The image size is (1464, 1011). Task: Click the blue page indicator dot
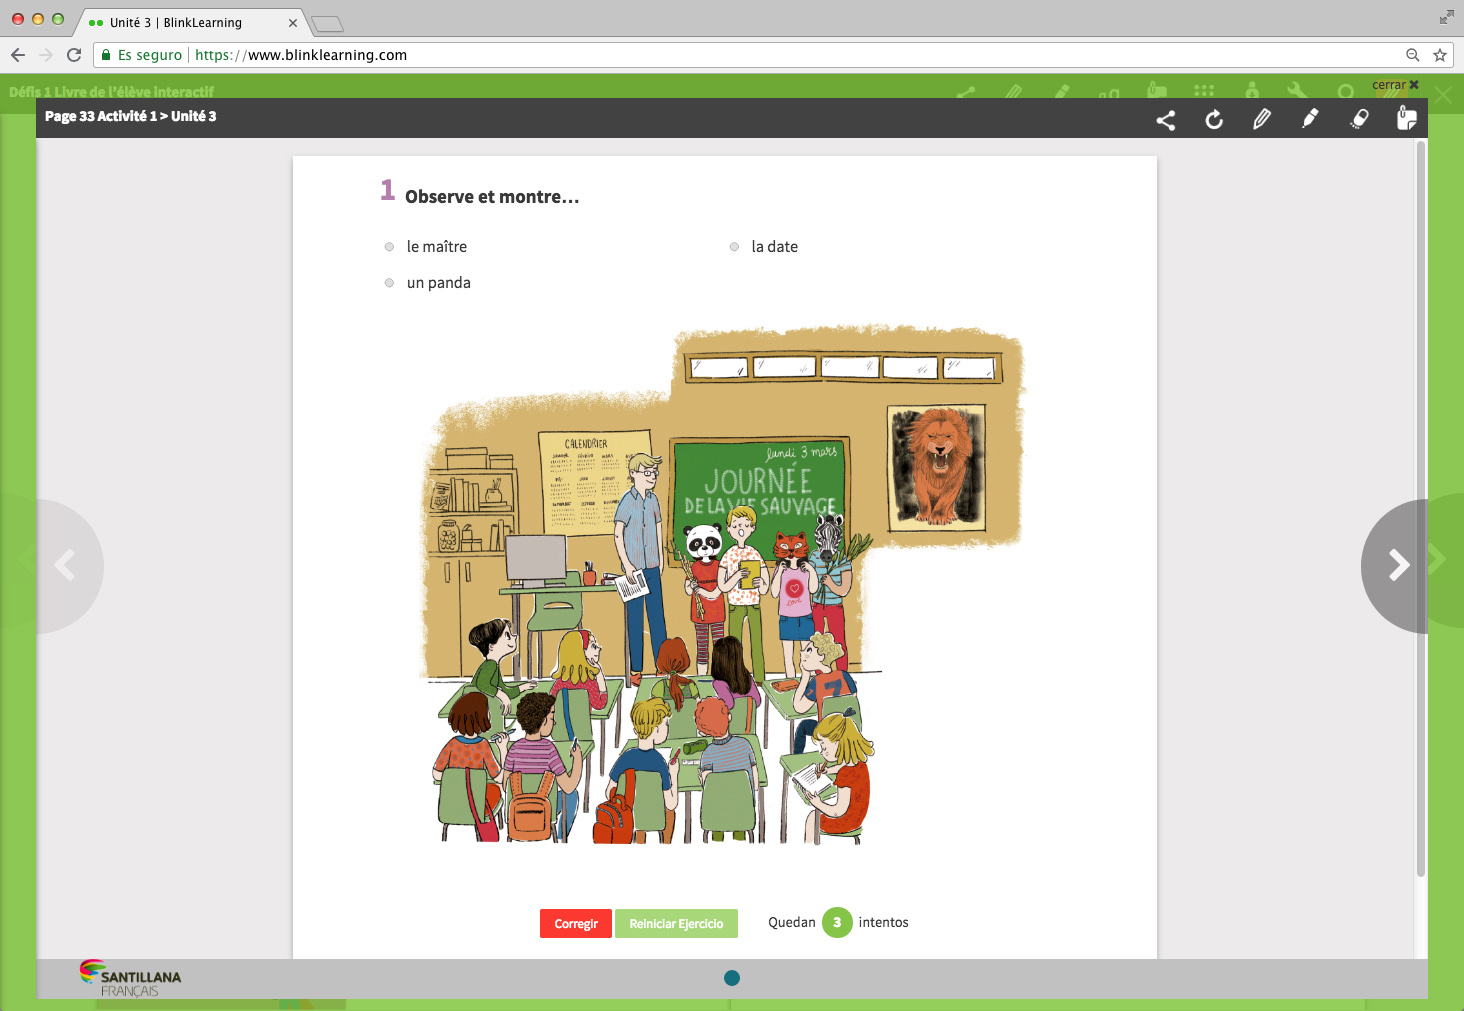pyautogui.click(x=732, y=978)
